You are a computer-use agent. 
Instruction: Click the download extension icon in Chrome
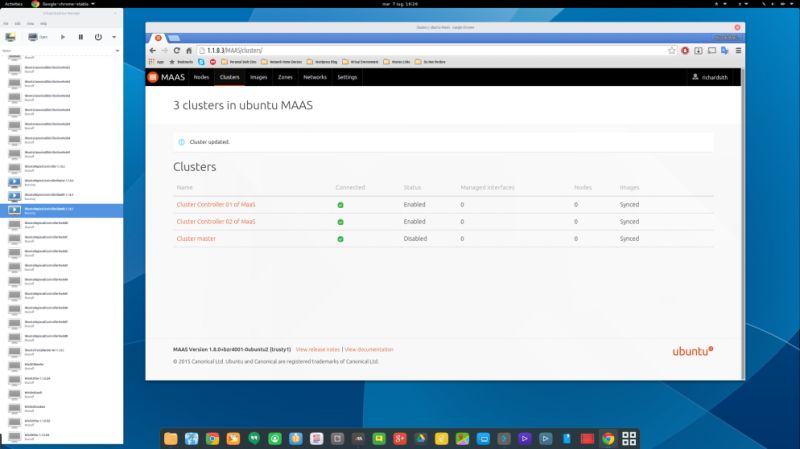pyautogui.click(x=698, y=51)
